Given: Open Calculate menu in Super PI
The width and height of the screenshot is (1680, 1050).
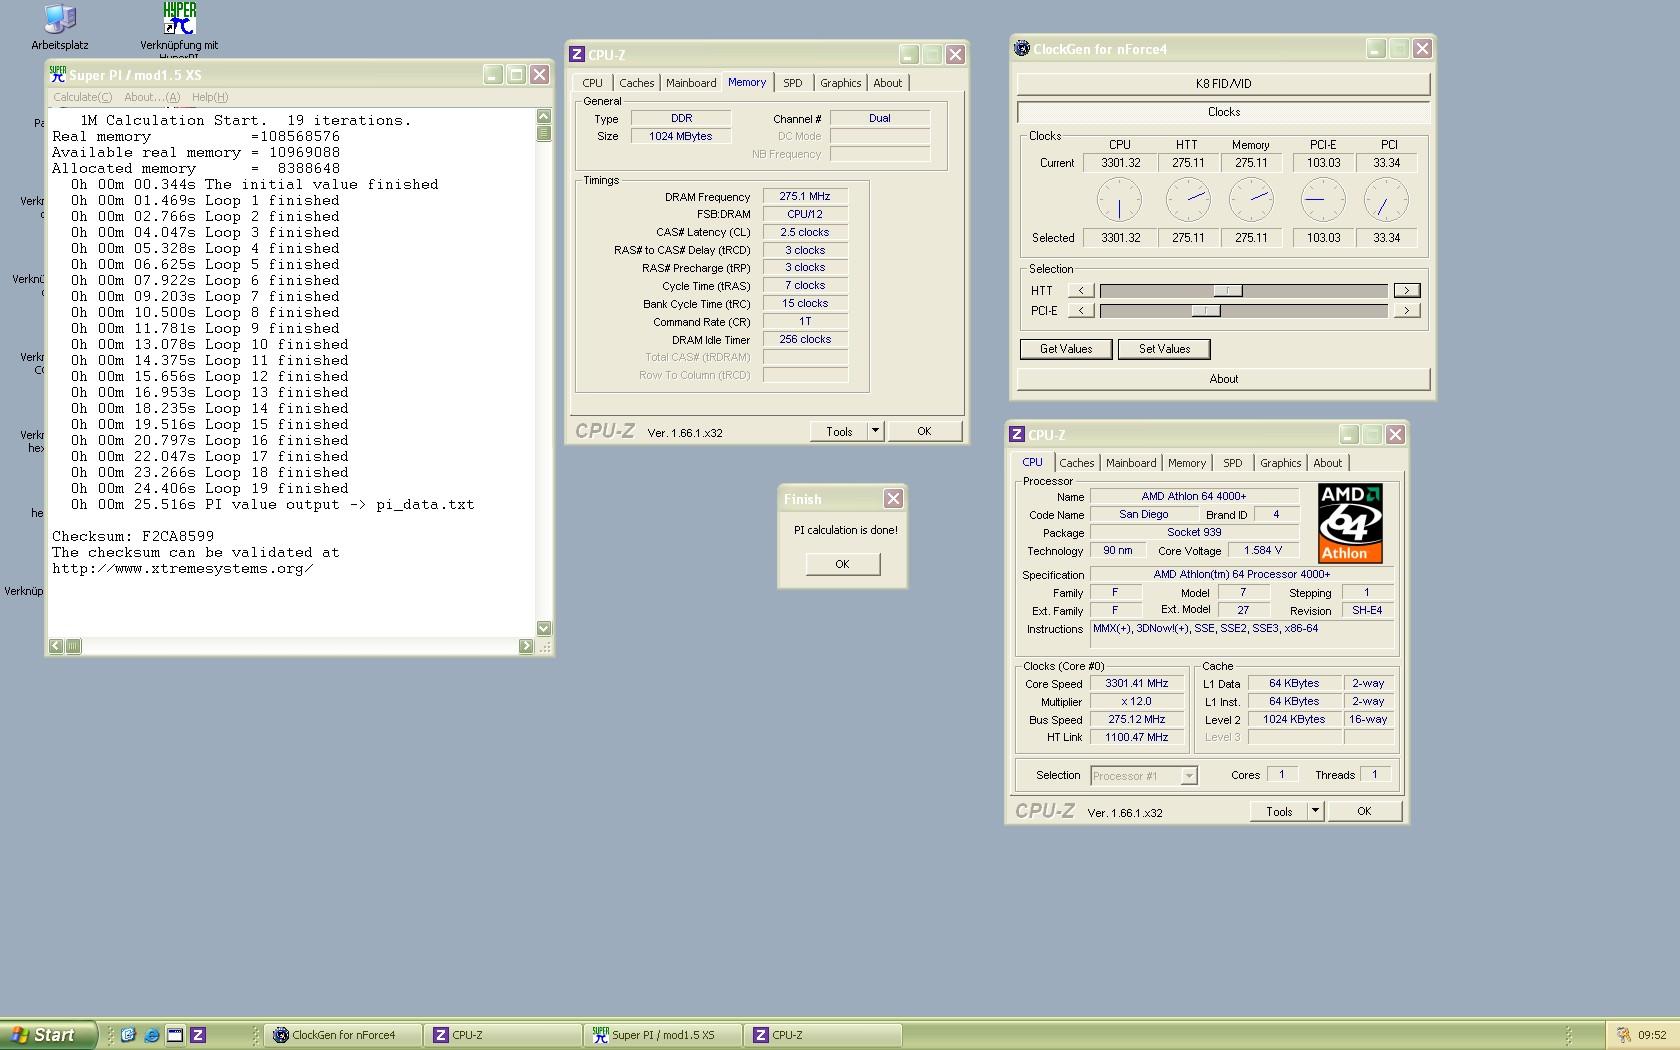Looking at the screenshot, I should tap(82, 97).
